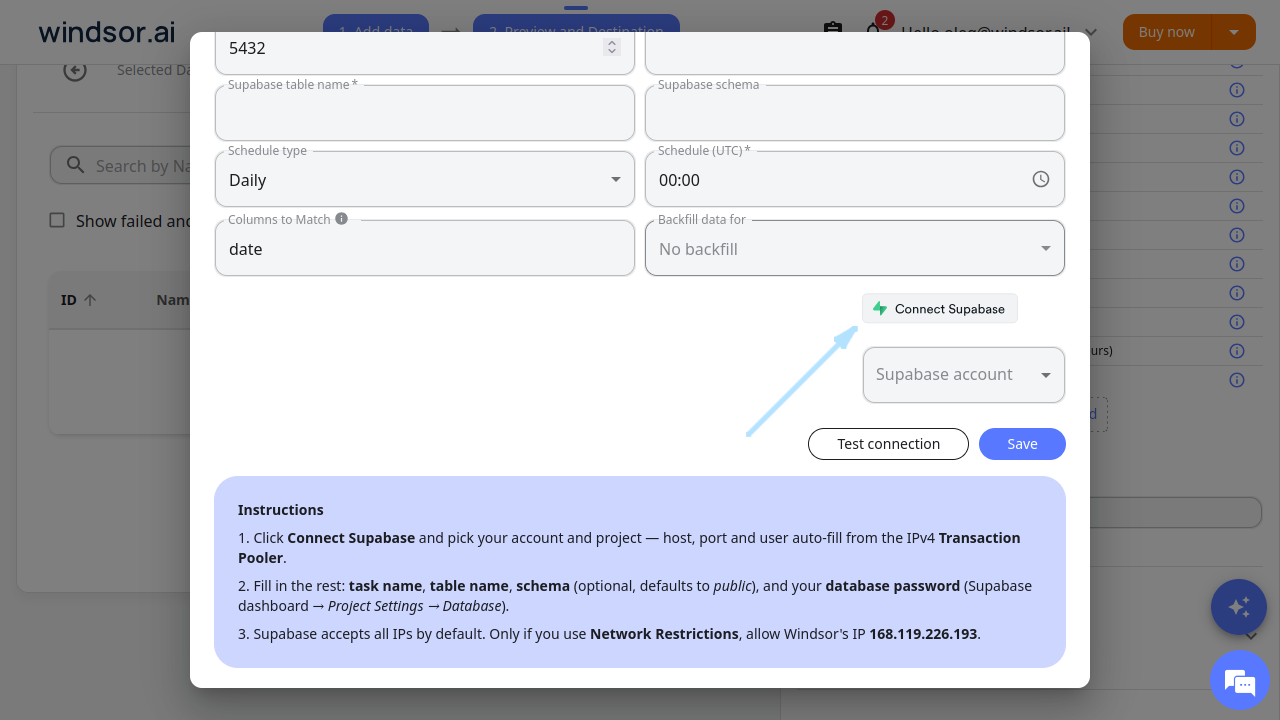Click the ID column sort arrow
Viewport: 1280px width, 720px height.
tap(90, 300)
